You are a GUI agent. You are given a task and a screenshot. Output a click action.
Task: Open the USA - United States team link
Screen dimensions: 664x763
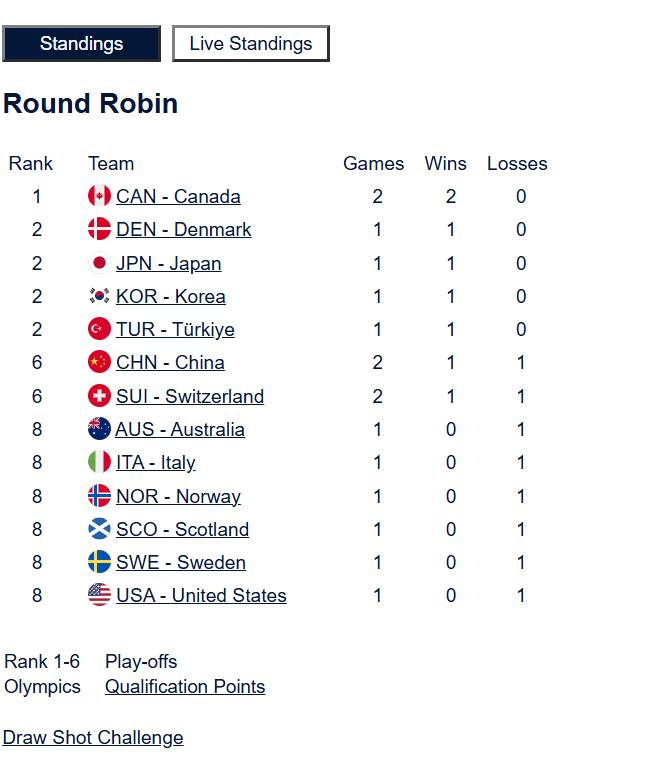(201, 596)
